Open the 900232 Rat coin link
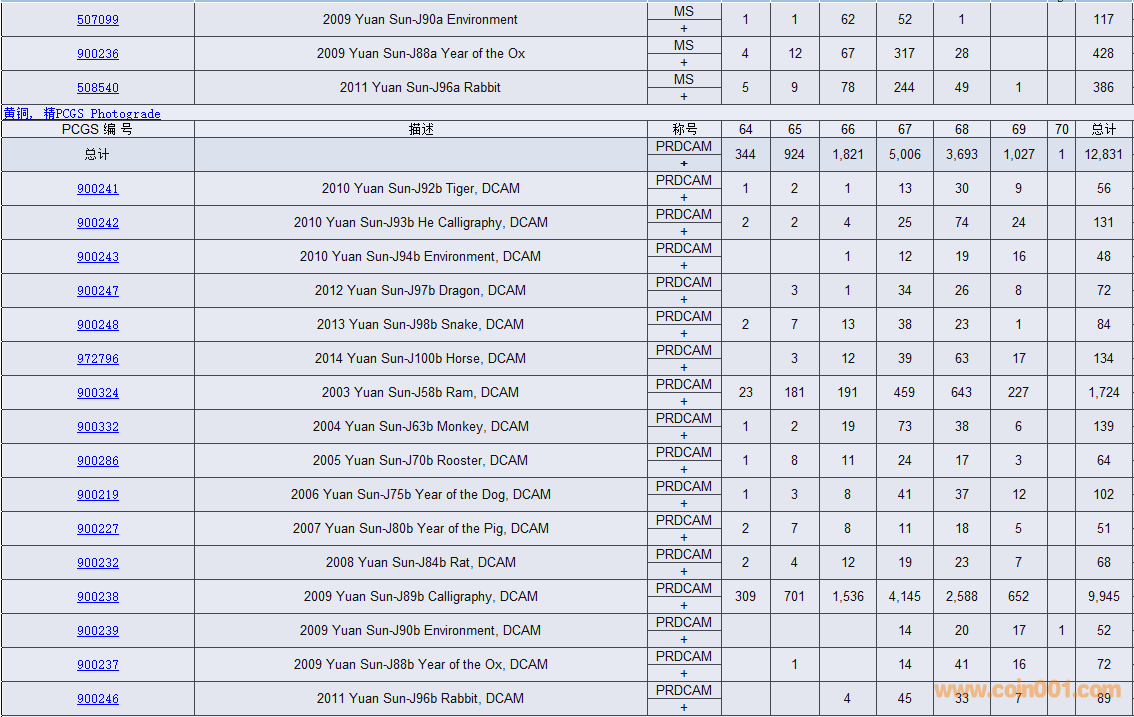This screenshot has width=1134, height=717. click(98, 563)
